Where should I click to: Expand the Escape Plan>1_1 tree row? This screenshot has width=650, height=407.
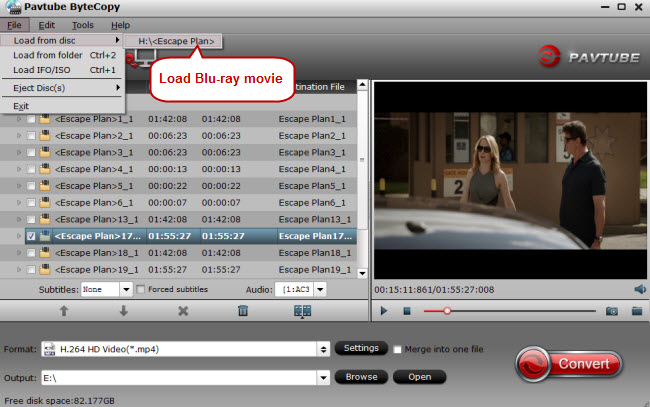click(19, 119)
